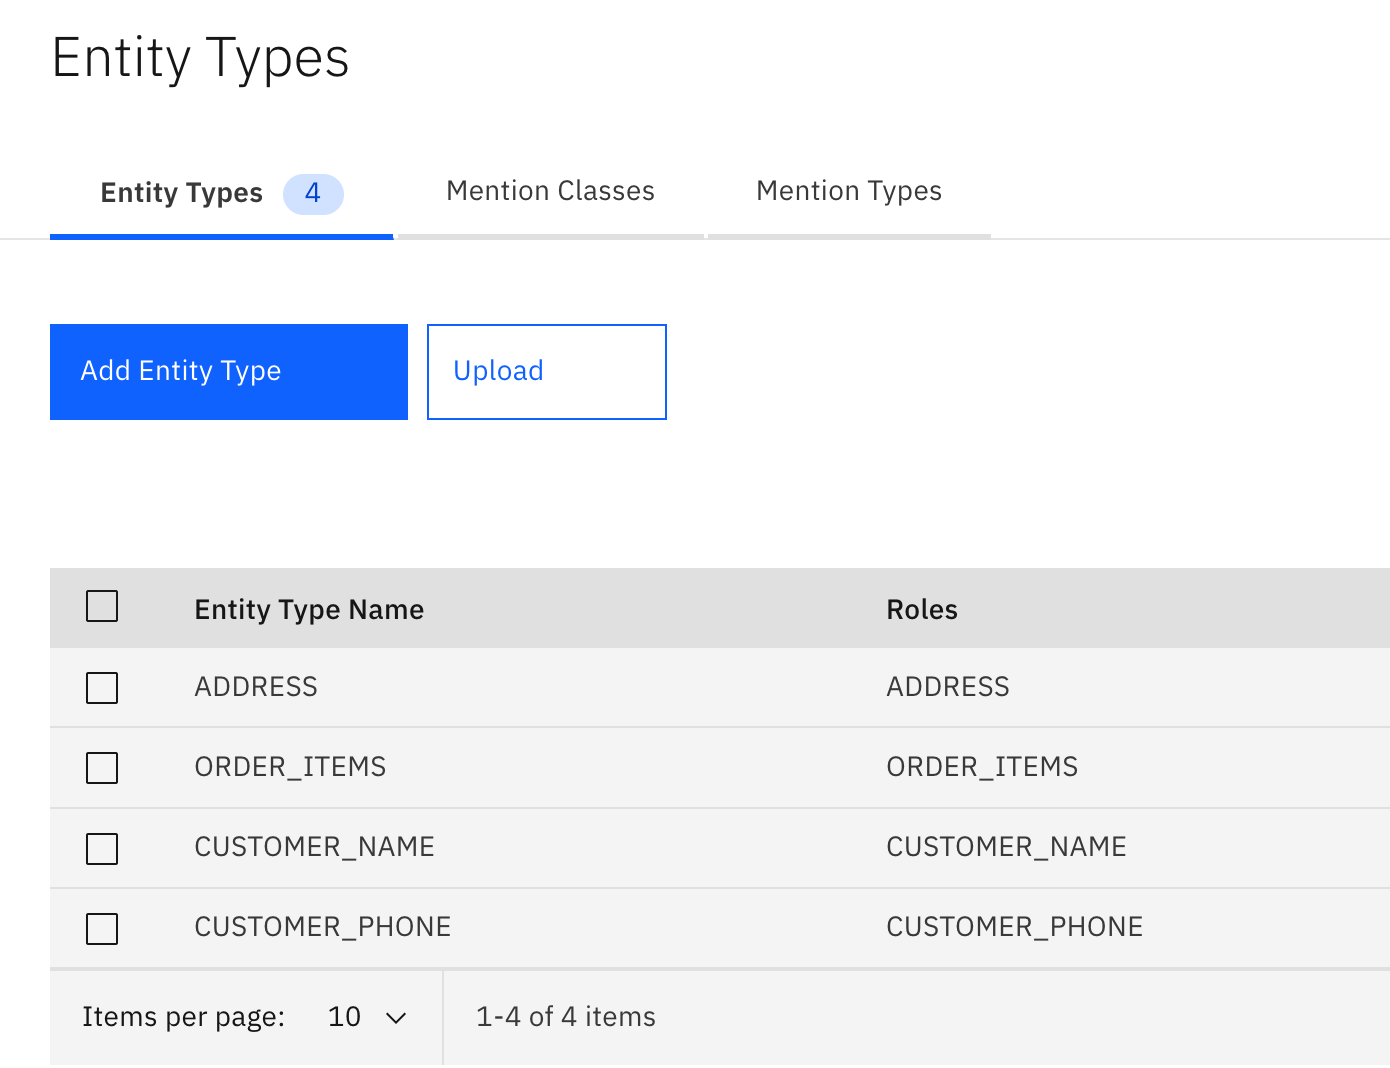The height and width of the screenshot is (1068, 1390).
Task: Check the ORDER_ITEMS row checkbox
Action: coord(102,768)
